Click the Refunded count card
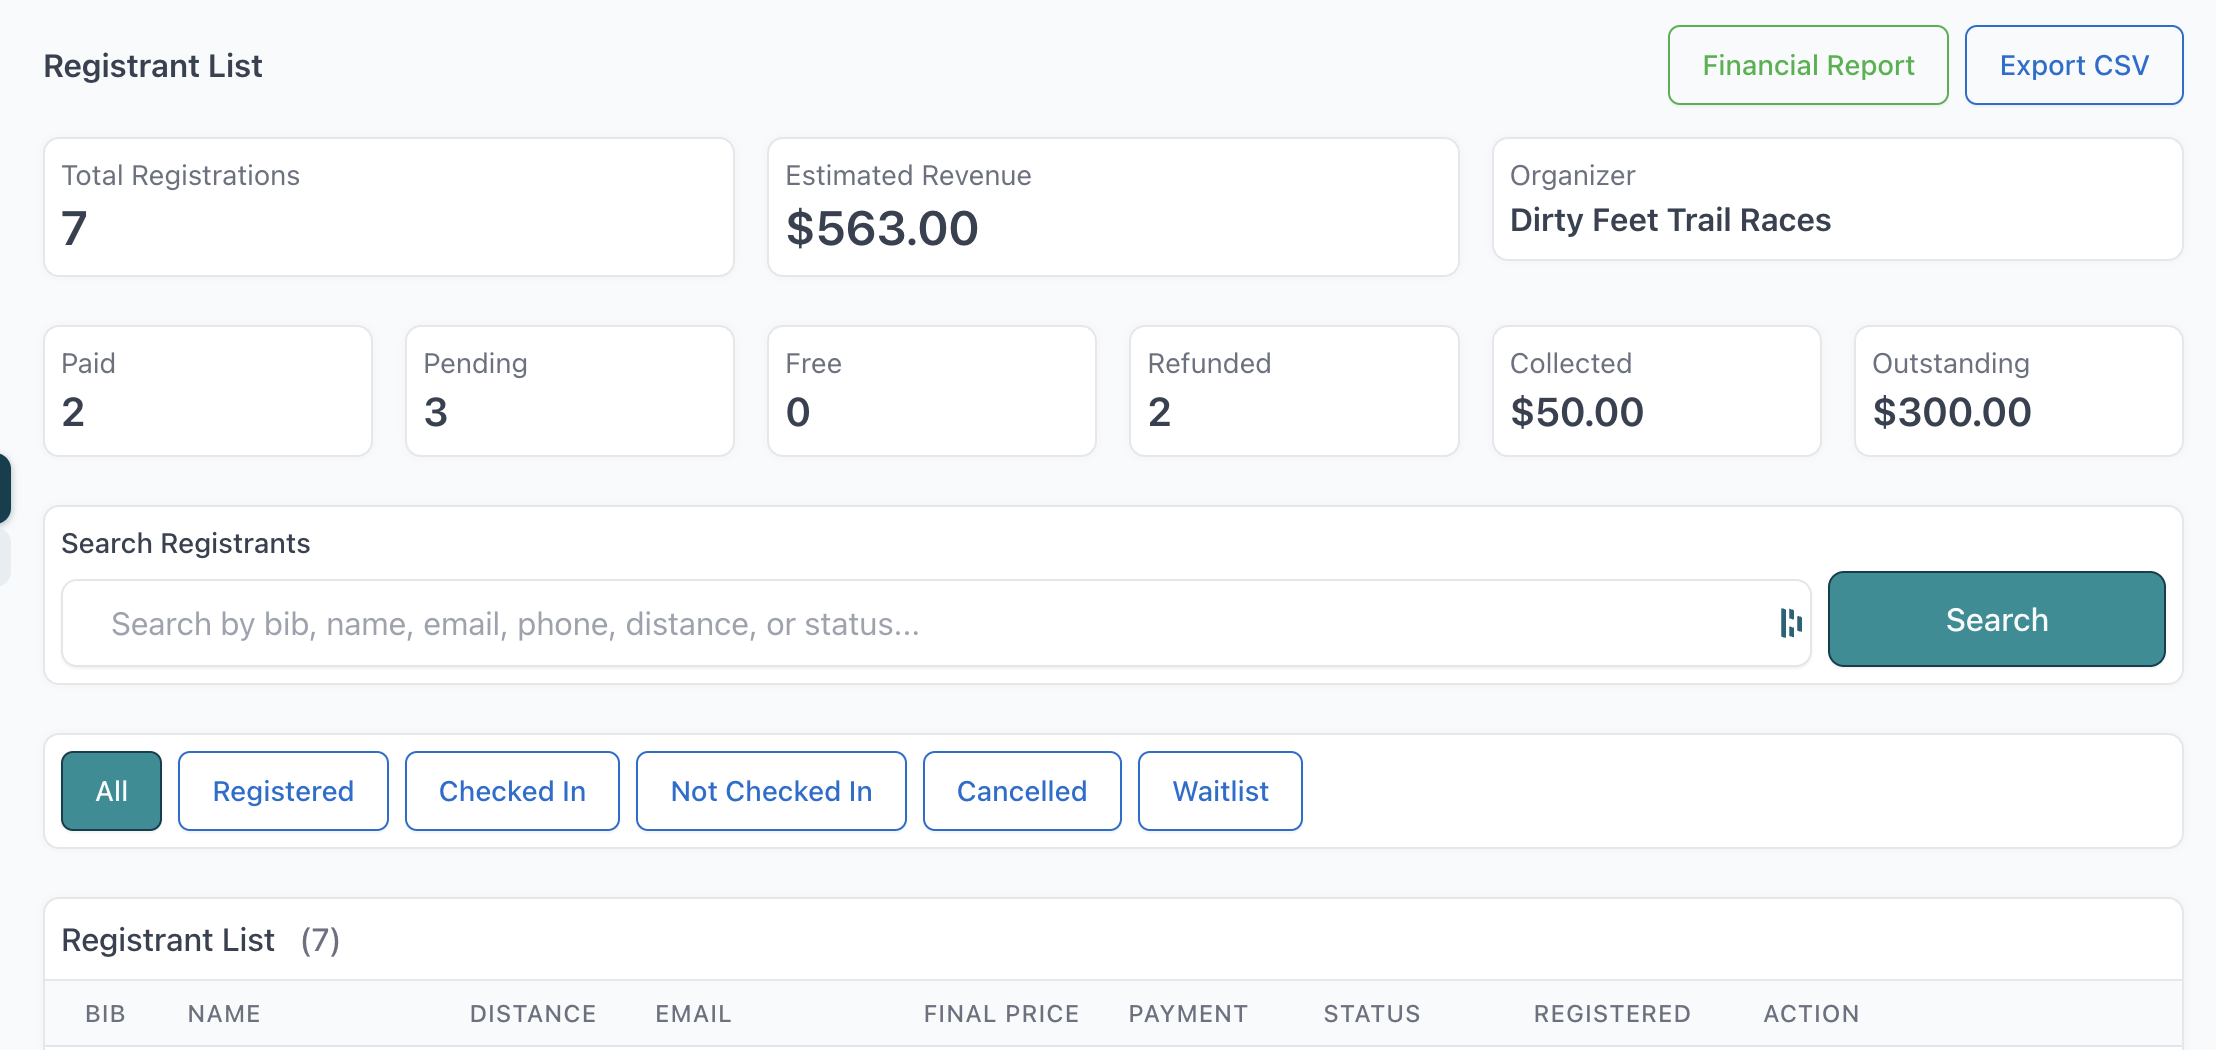The height and width of the screenshot is (1050, 2216). pos(1294,391)
